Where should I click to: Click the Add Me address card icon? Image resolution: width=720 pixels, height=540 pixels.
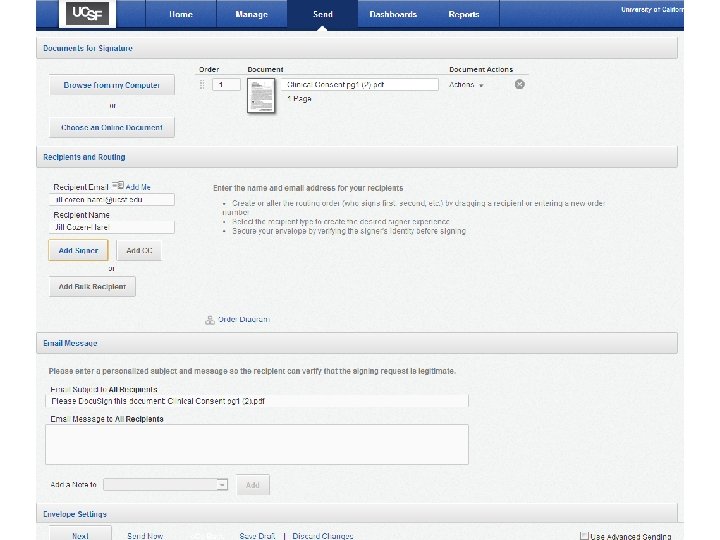point(118,185)
